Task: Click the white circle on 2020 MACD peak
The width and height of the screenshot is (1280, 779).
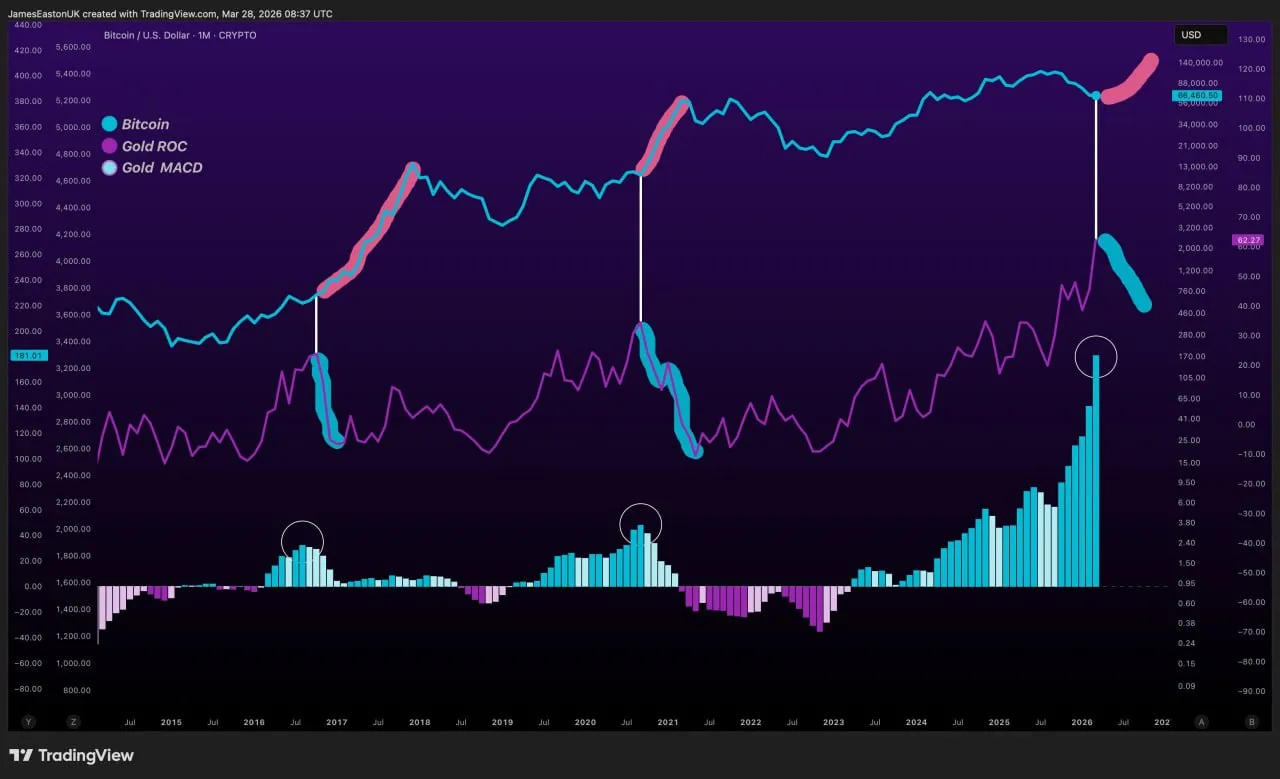Action: [x=641, y=523]
